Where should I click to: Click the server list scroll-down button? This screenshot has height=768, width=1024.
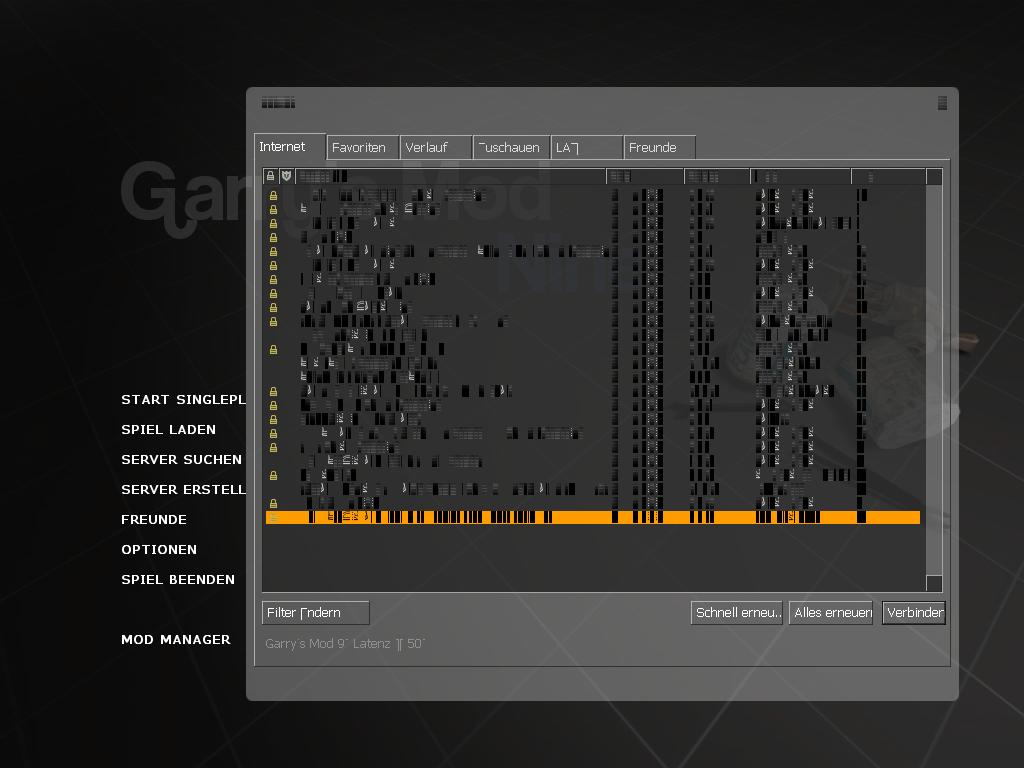pyautogui.click(x=934, y=583)
